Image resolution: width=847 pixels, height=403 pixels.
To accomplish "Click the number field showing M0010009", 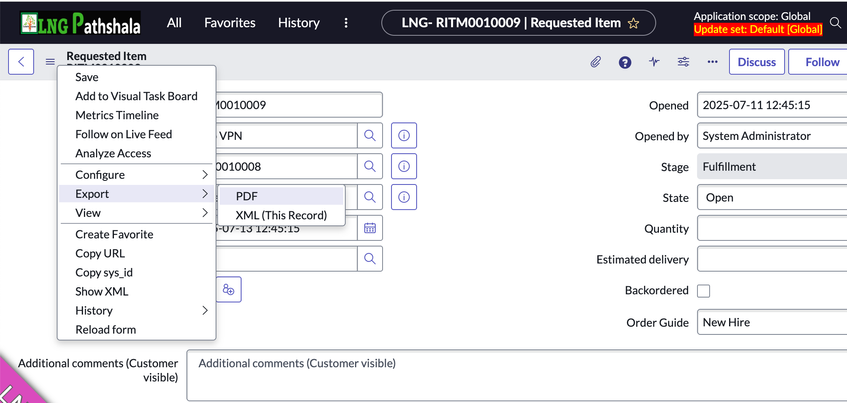I will [x=299, y=105].
